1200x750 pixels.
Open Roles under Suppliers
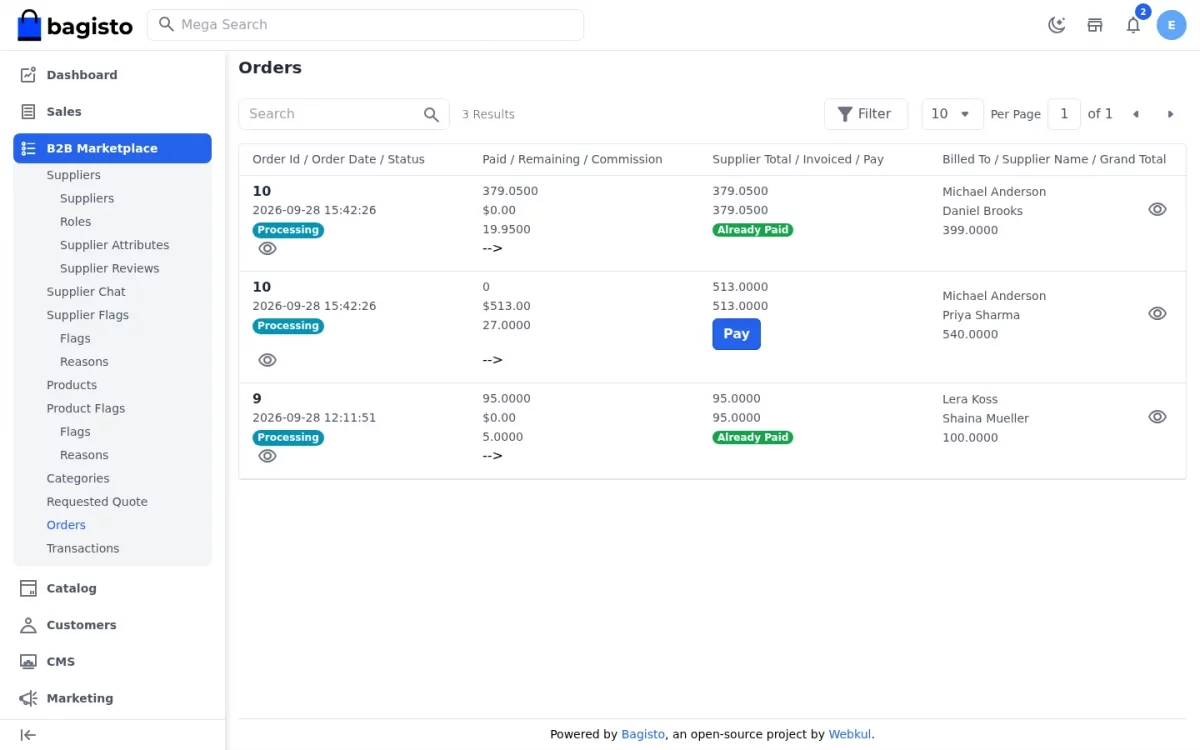(x=75, y=222)
